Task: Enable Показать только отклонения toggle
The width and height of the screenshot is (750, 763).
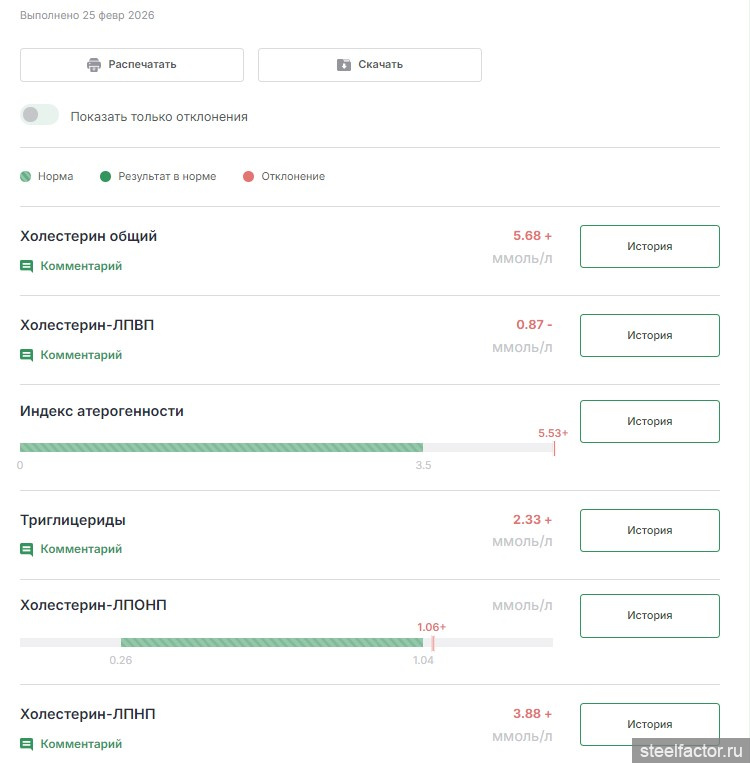Action: point(40,115)
